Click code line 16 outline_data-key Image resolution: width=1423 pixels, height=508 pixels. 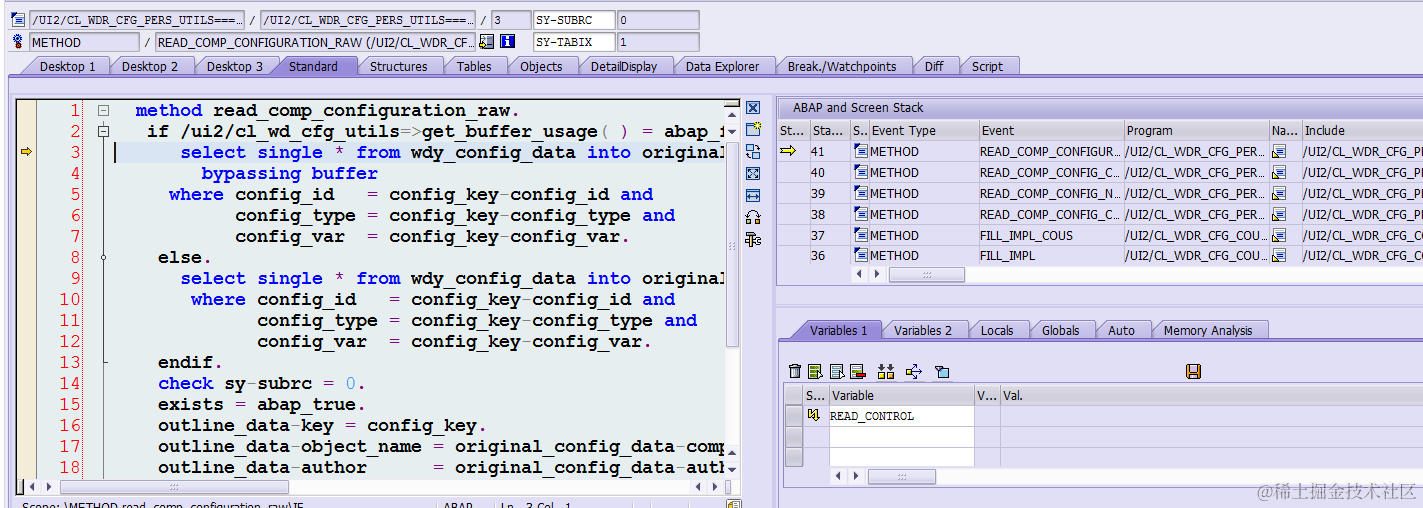pos(322,426)
